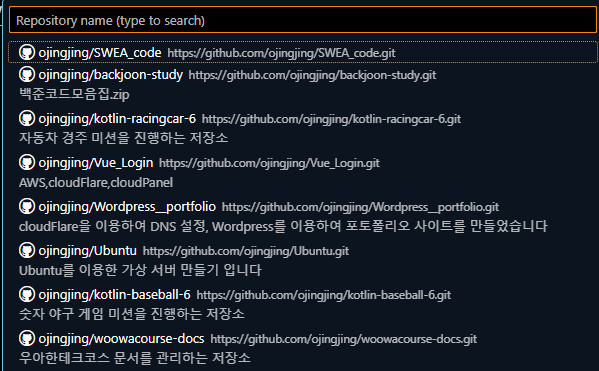Click description '숫자 야구 게임 미션을 진행하는 저장소'
The width and height of the screenshot is (599, 371).
132,314
